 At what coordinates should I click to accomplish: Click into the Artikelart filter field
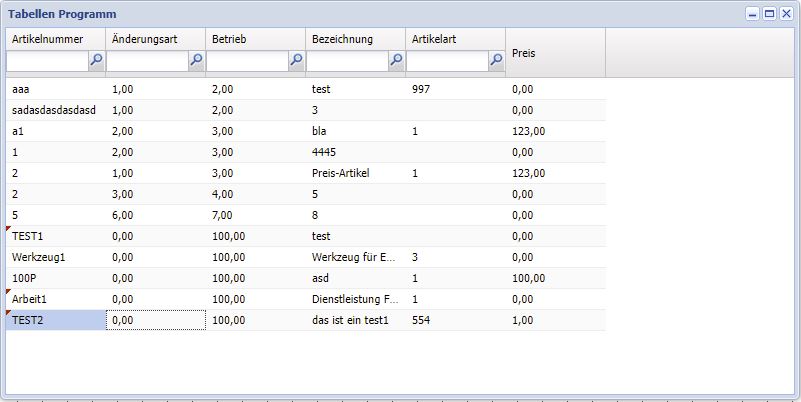(x=447, y=61)
